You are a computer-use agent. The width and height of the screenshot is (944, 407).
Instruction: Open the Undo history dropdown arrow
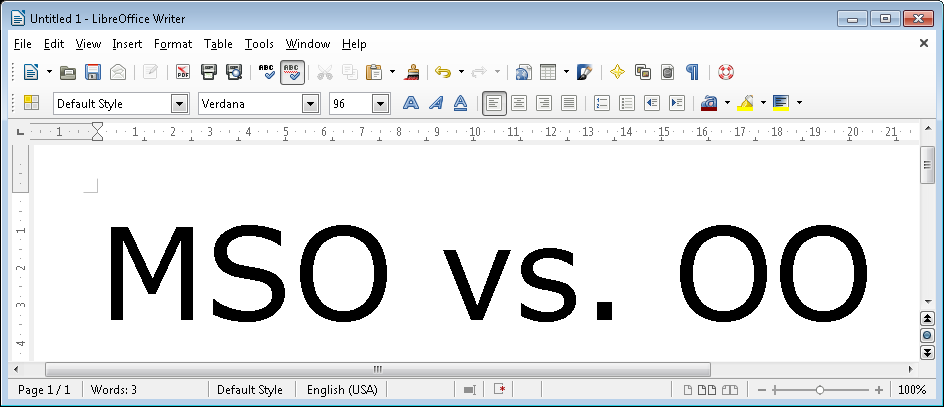[x=461, y=72]
